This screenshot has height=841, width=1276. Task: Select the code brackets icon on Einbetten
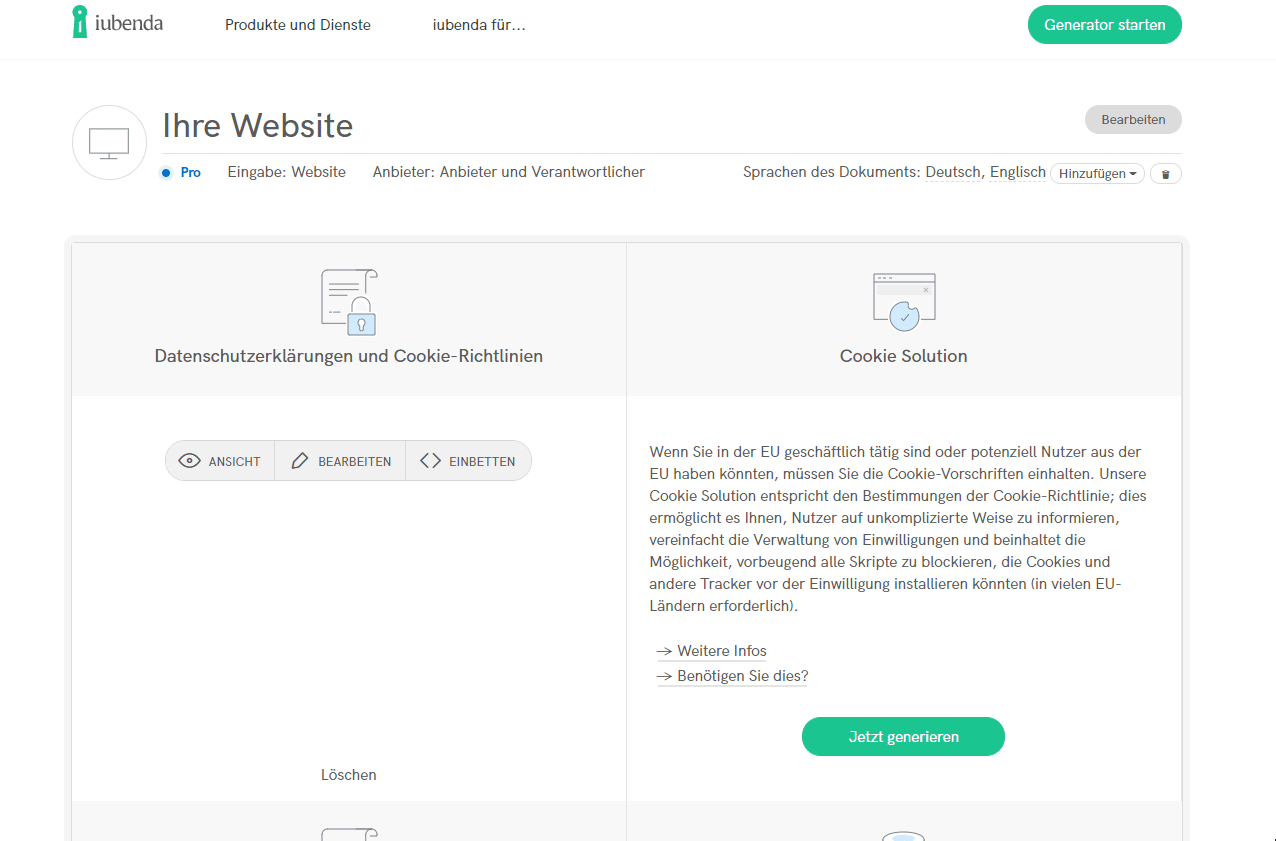point(431,460)
